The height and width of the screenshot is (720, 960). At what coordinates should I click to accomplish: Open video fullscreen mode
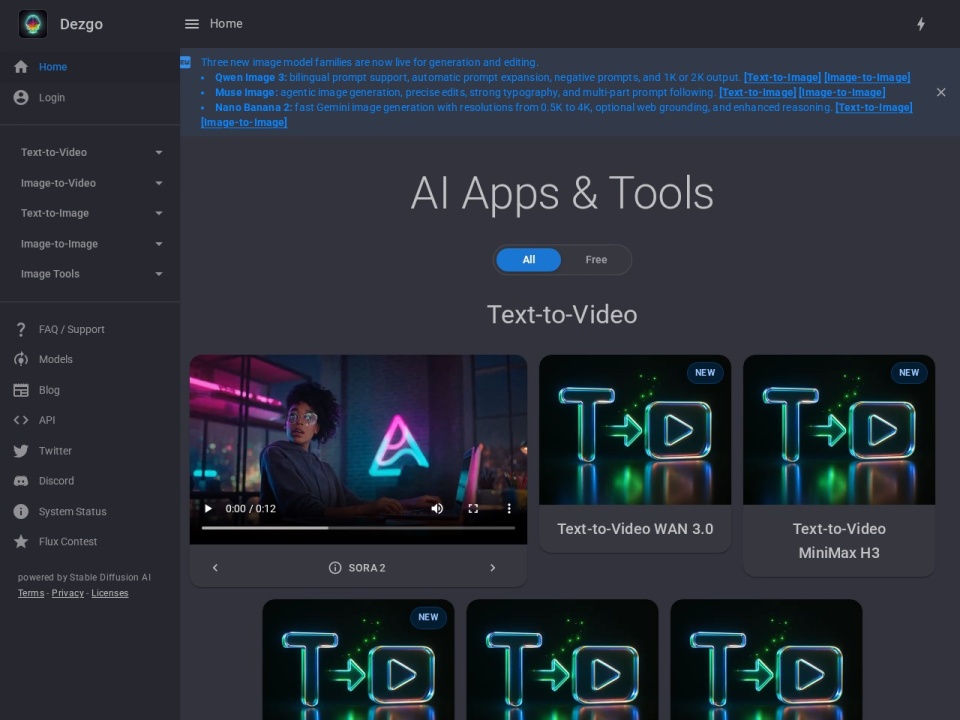coord(473,509)
